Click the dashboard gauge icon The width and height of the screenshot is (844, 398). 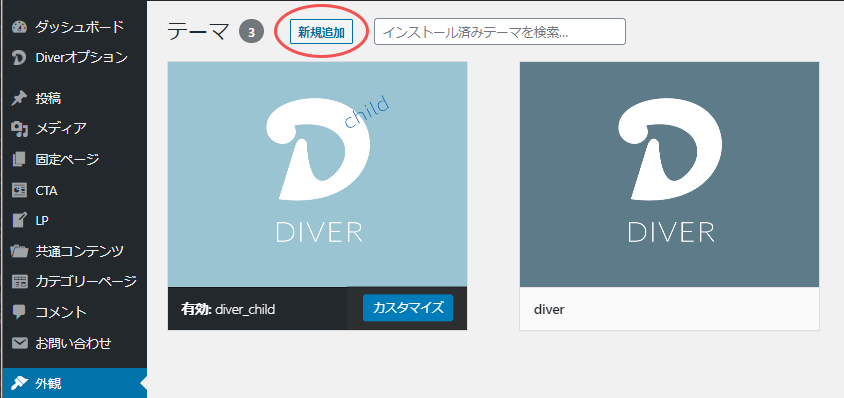[x=19, y=27]
